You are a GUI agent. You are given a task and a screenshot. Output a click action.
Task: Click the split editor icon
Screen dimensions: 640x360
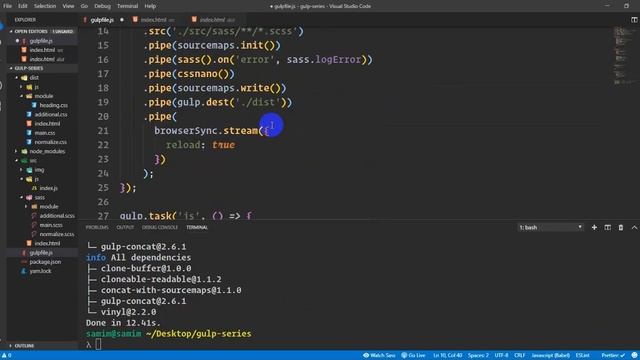(x=634, y=20)
